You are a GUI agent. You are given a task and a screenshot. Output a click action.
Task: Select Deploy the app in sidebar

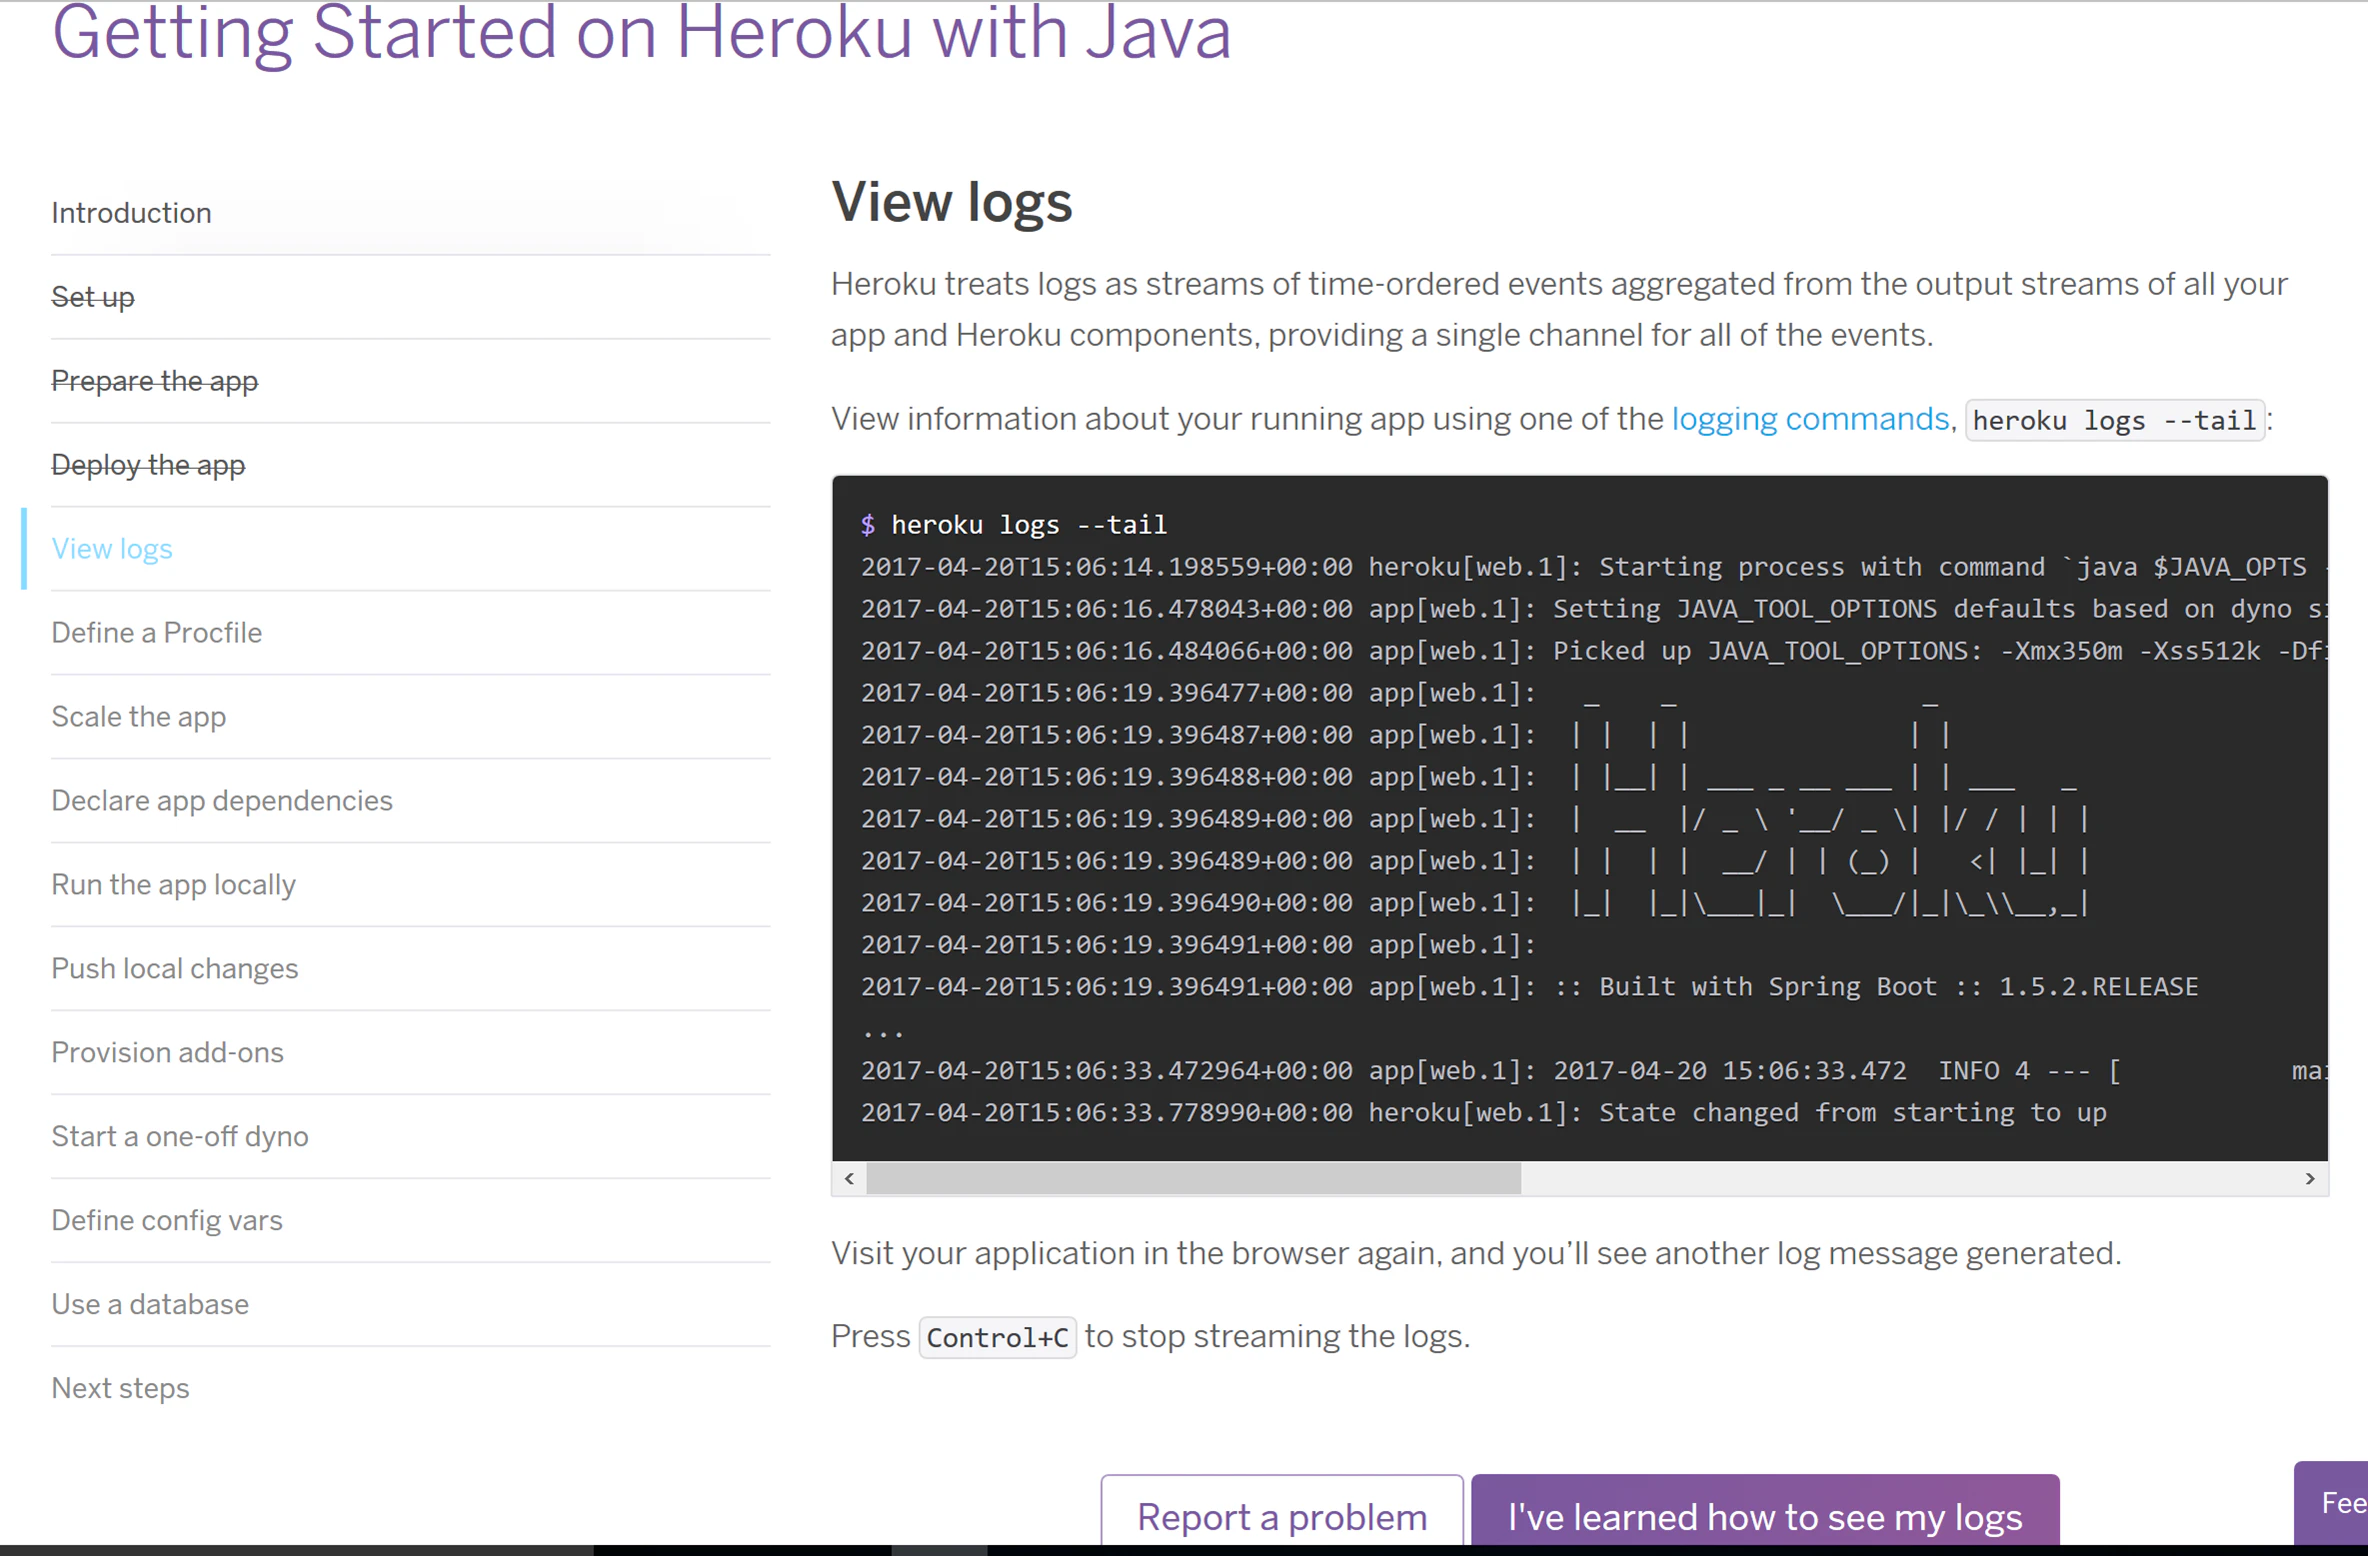click(148, 465)
